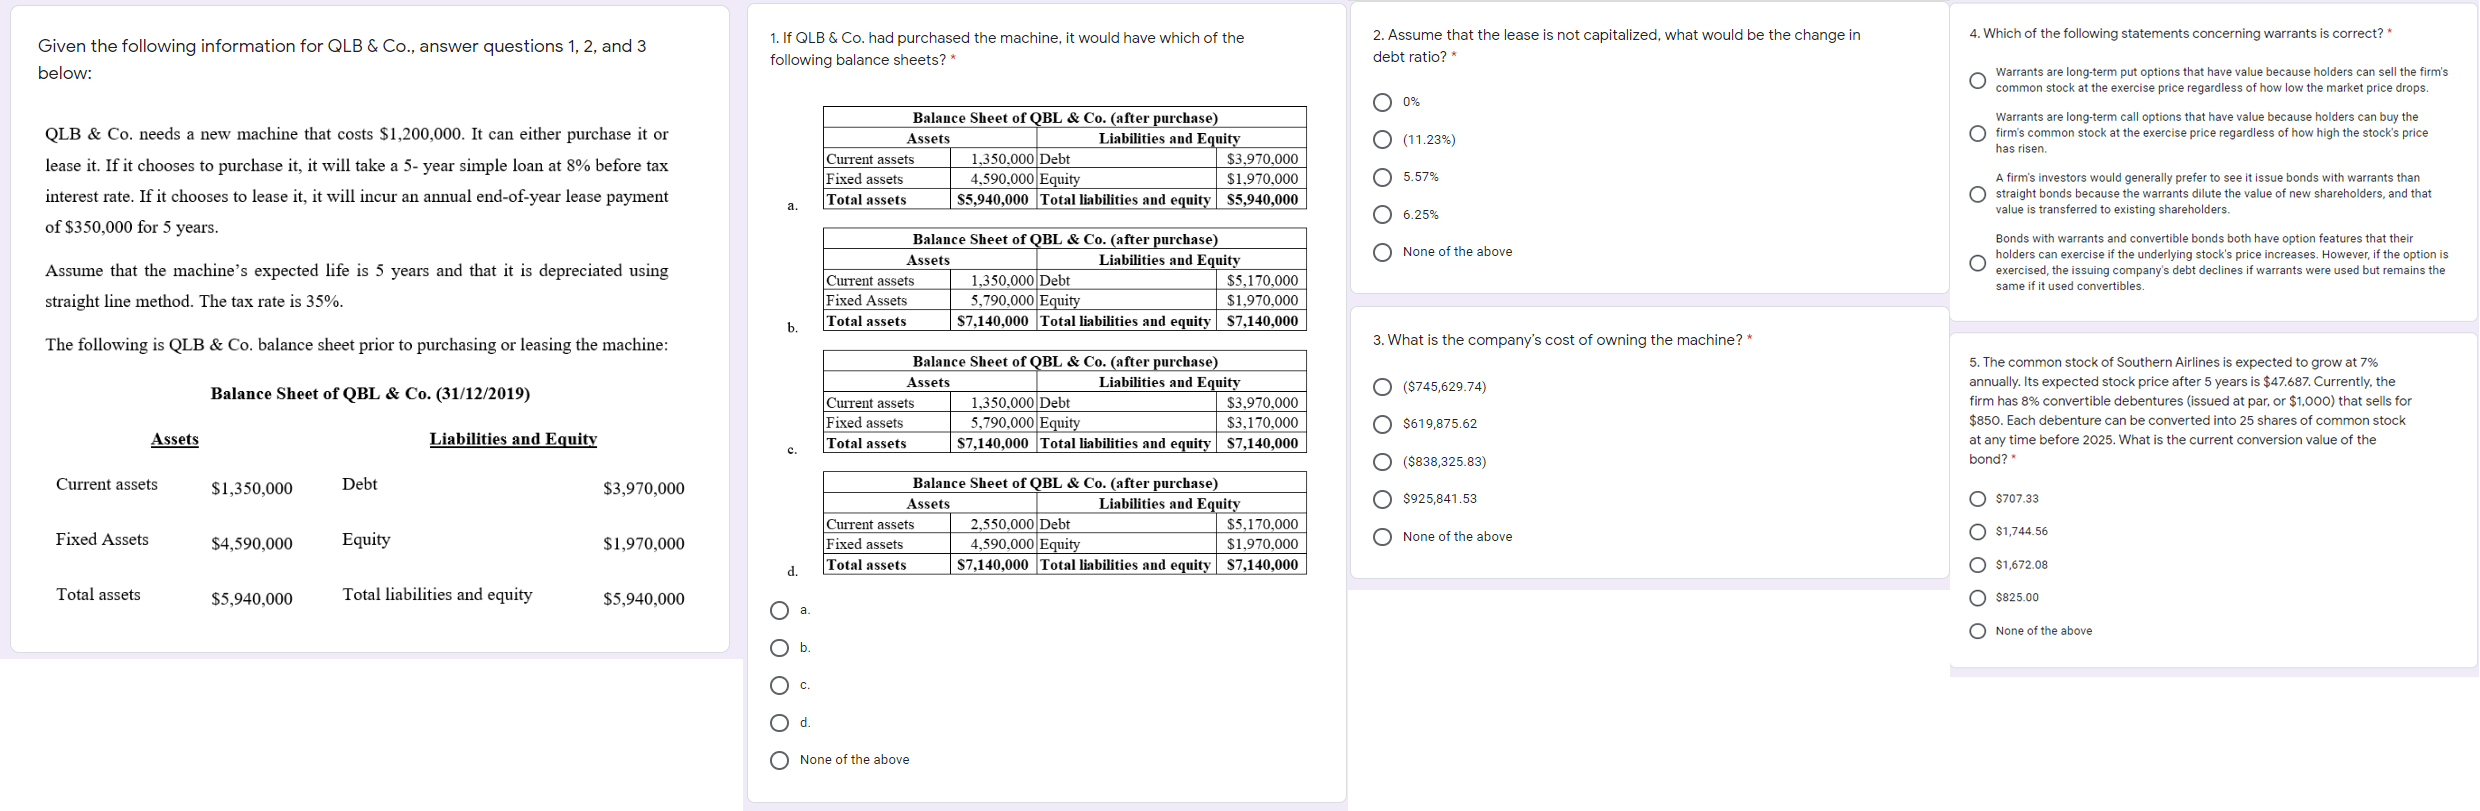This screenshot has width=2480, height=811.
Task: Select $707.33 as the conversion value
Action: click(x=1978, y=498)
